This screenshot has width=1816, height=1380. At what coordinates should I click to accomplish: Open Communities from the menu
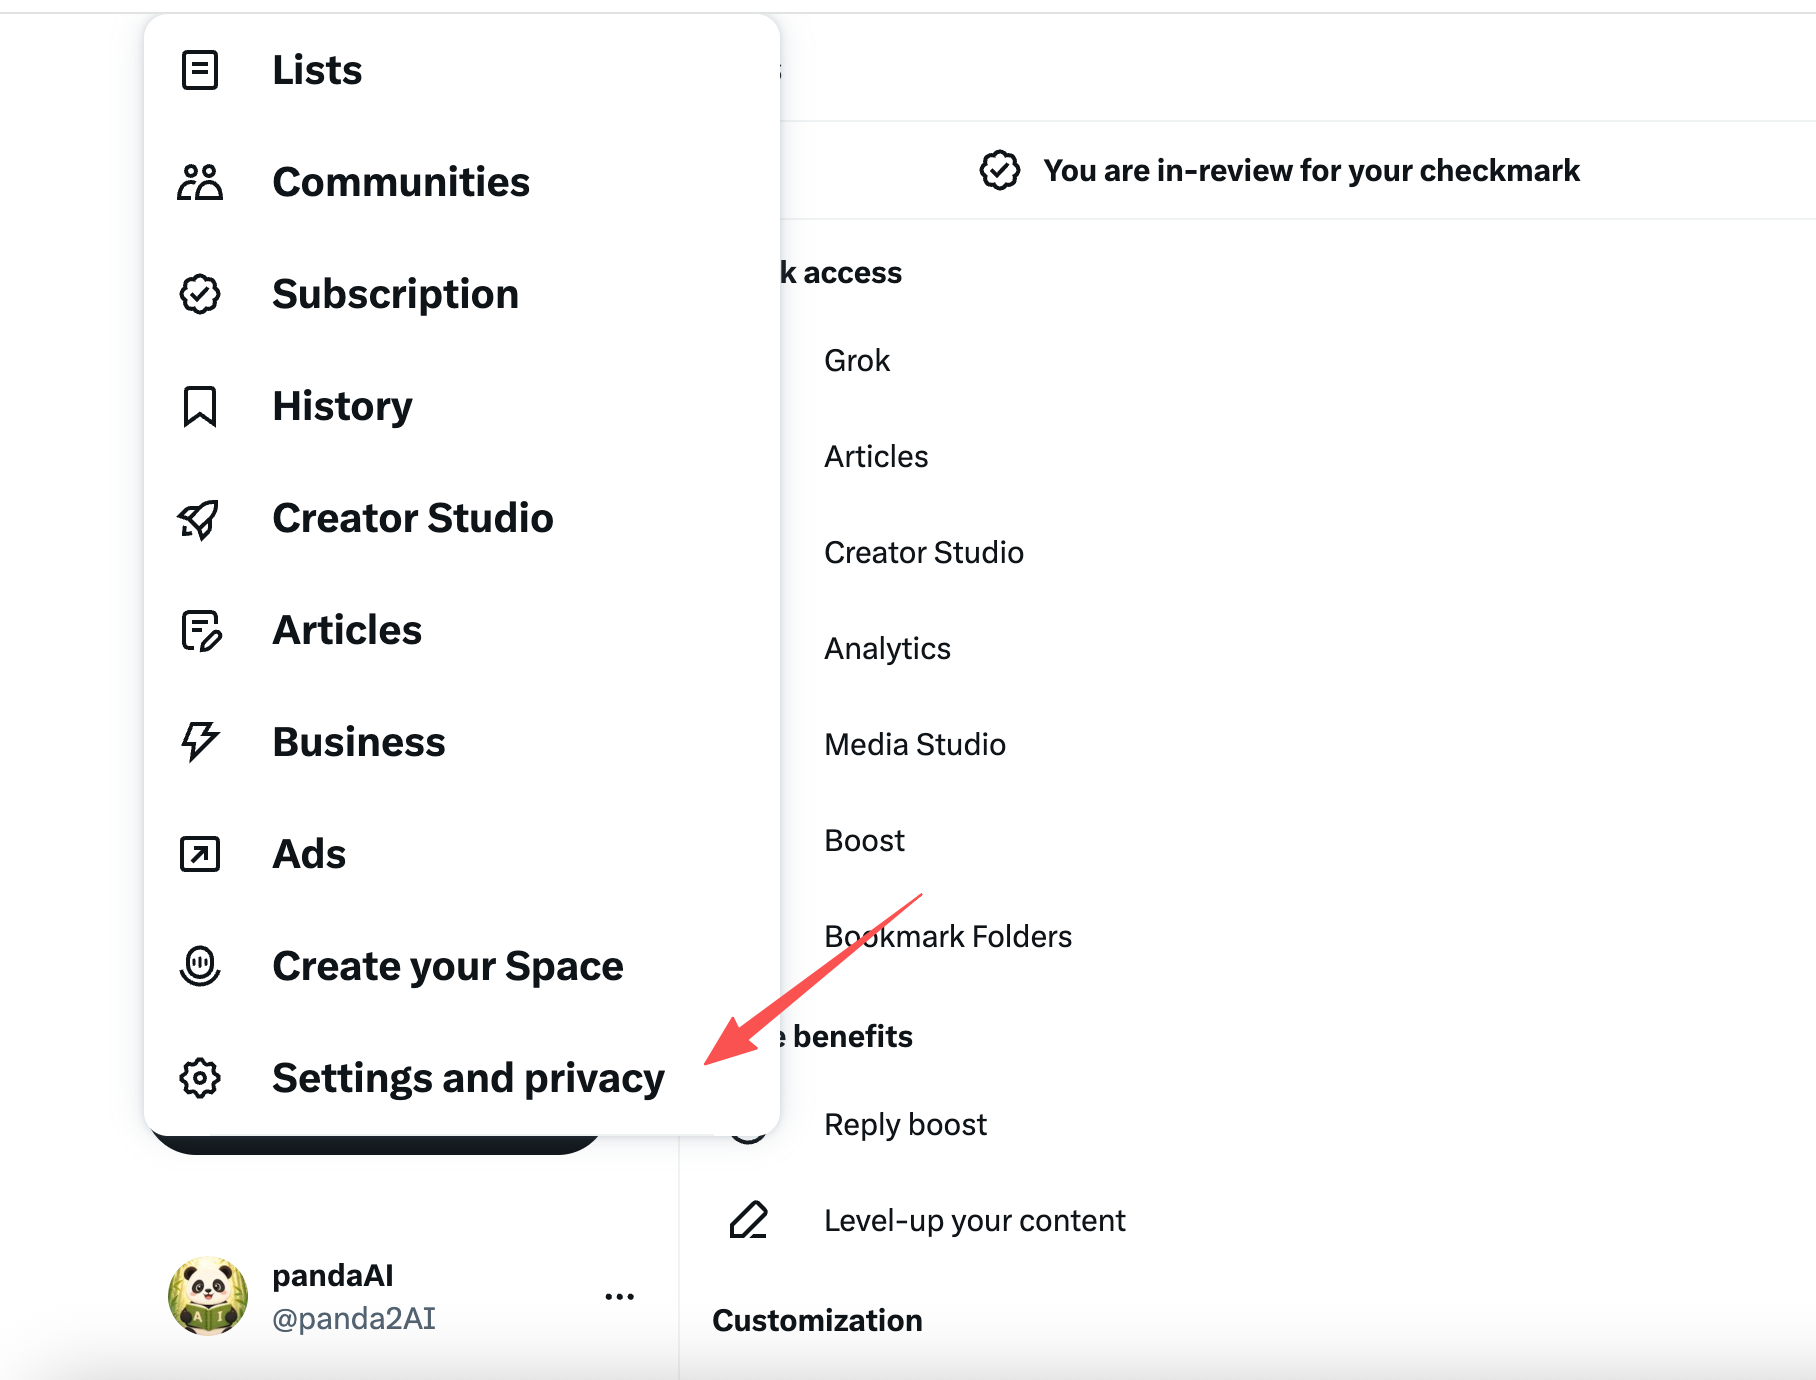(462, 182)
